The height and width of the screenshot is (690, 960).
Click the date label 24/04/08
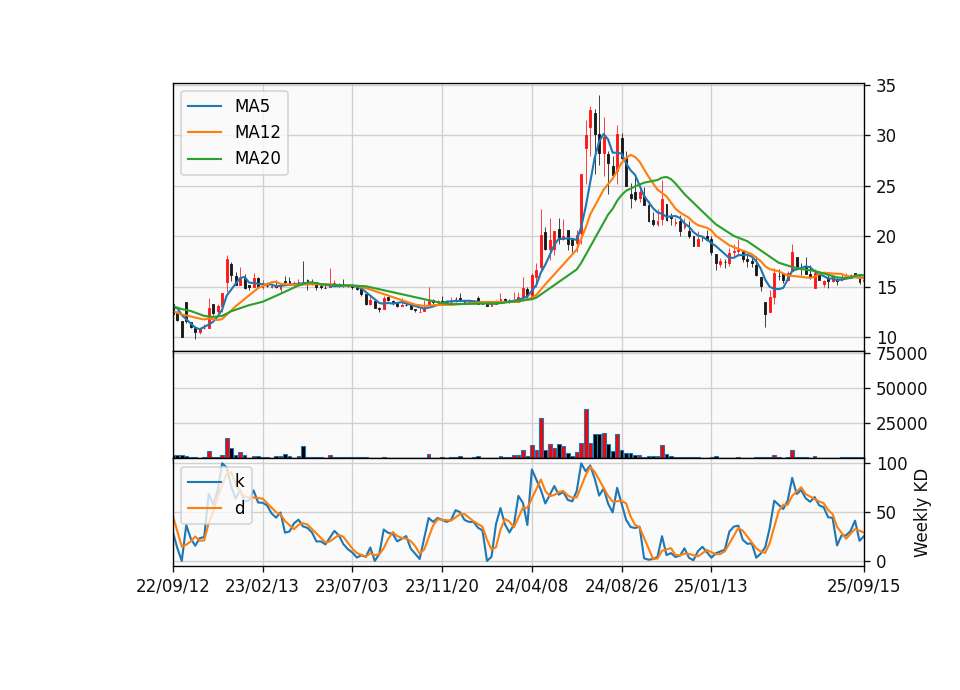531,587
